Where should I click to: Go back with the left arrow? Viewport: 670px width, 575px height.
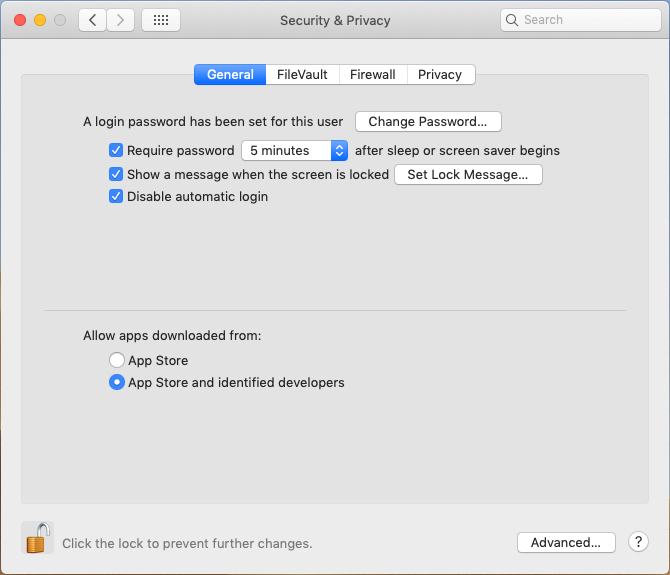tap(92, 20)
